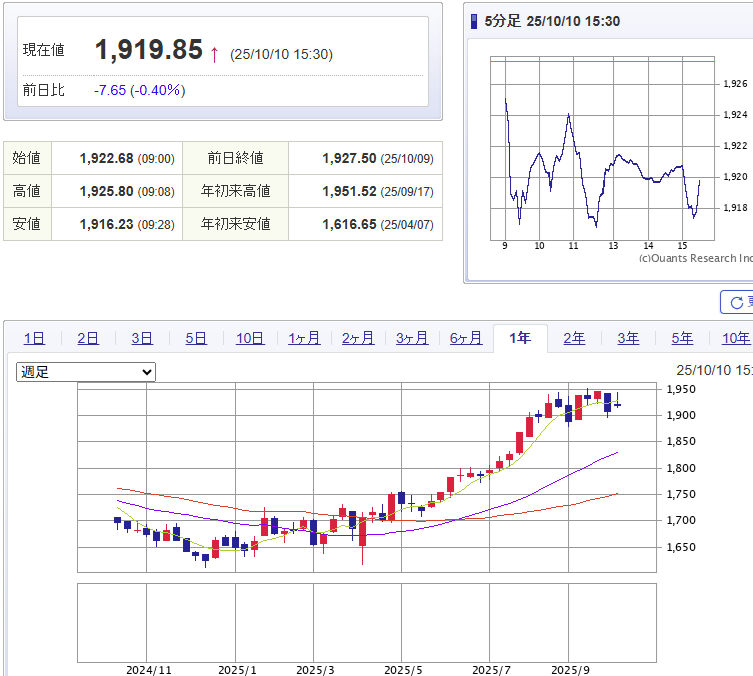Image resolution: width=753 pixels, height=676 pixels.
Task: Click the blue marker beside 5分足 heading
Action: 474,22
